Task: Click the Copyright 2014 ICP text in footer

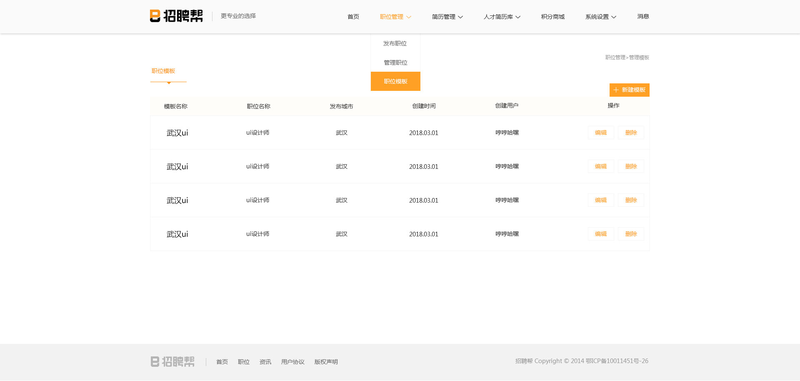Action: [582, 361]
